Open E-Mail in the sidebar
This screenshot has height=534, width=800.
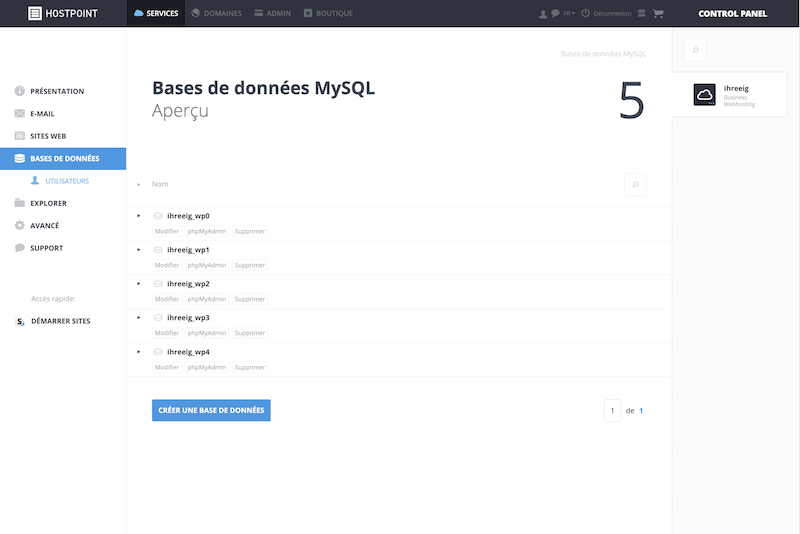pos(42,114)
